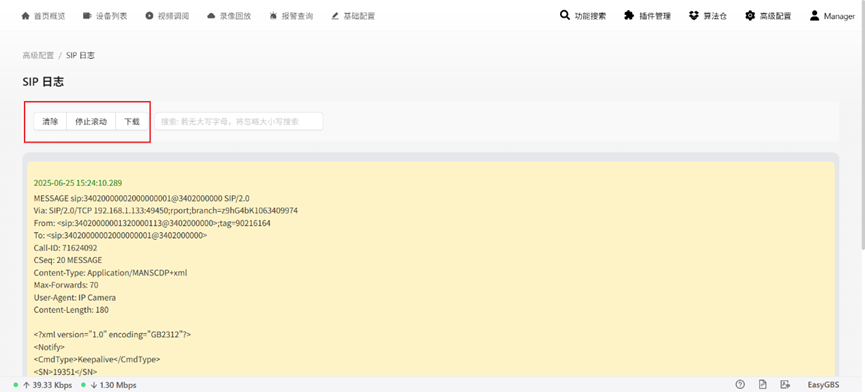Screen dimensions: 865x392
Task: Click the help question-mark icon in status bar
Action: tap(740, 384)
